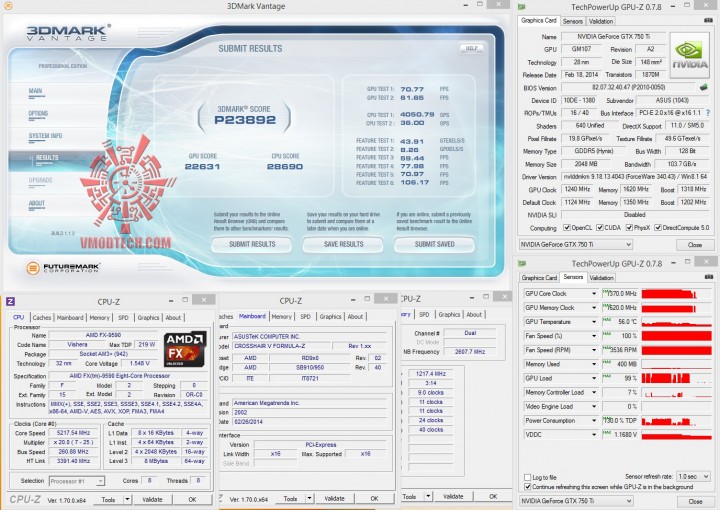Click the Submit Saved button

point(434,244)
